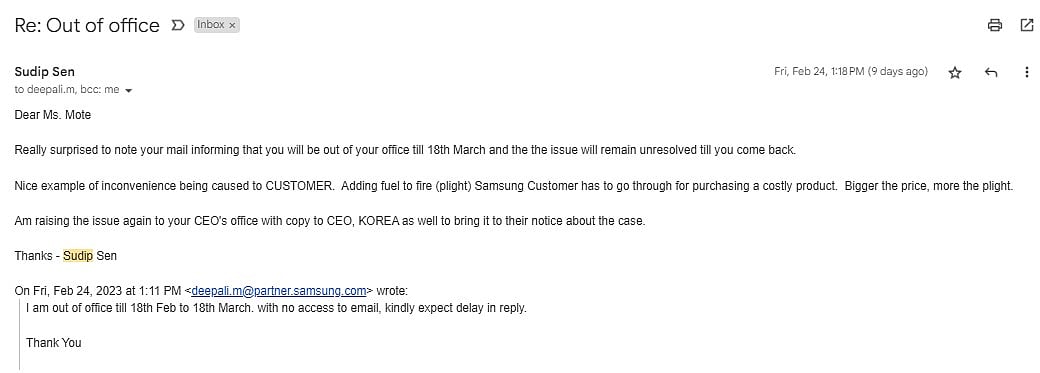Star the message from Sudip Sen

(x=955, y=72)
